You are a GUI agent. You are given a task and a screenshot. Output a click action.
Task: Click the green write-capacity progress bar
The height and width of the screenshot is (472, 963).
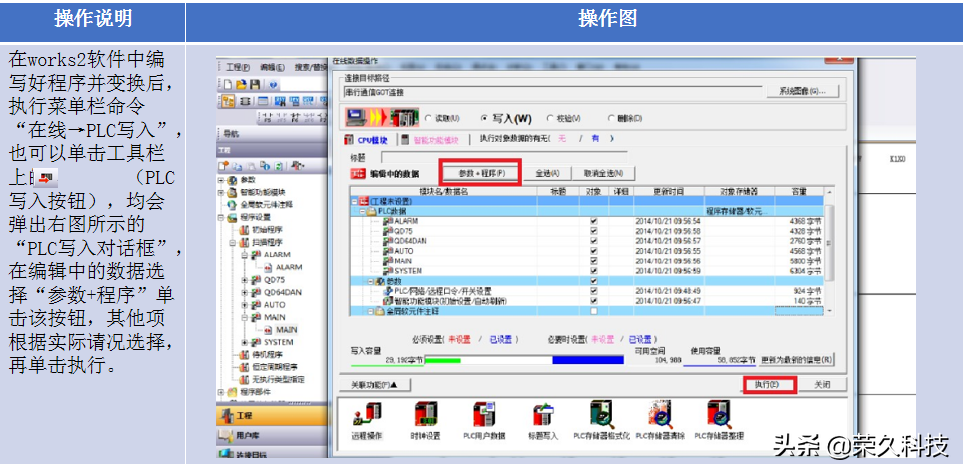click(443, 360)
